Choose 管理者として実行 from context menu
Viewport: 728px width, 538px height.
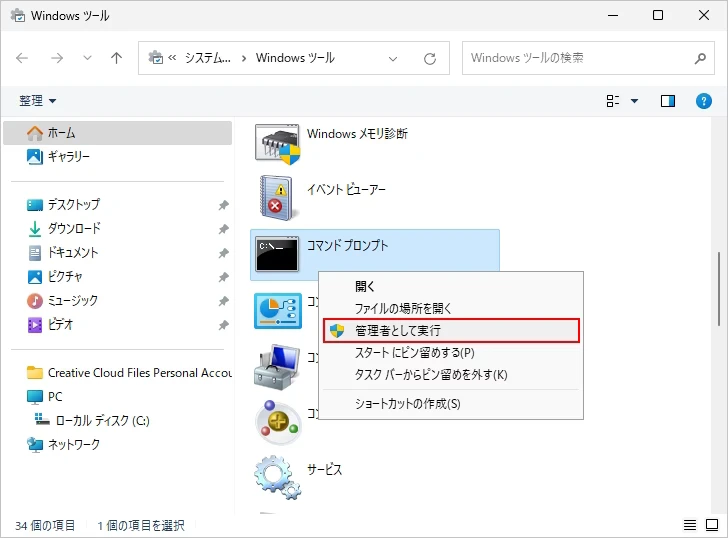451,331
